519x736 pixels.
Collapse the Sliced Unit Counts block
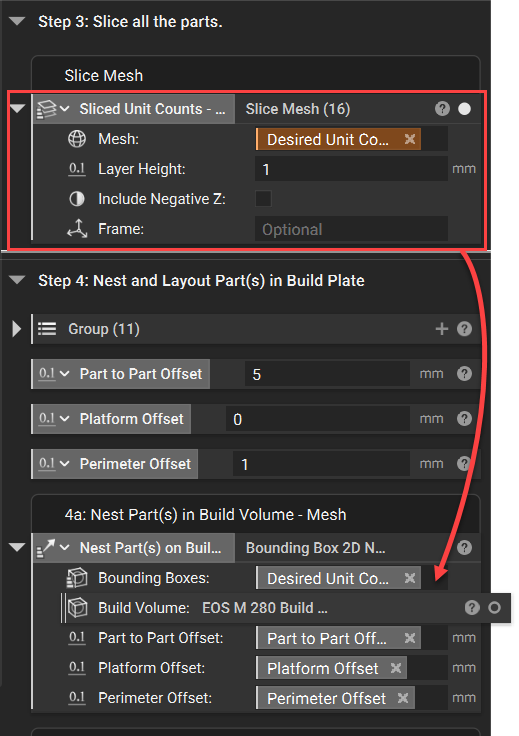[17, 108]
